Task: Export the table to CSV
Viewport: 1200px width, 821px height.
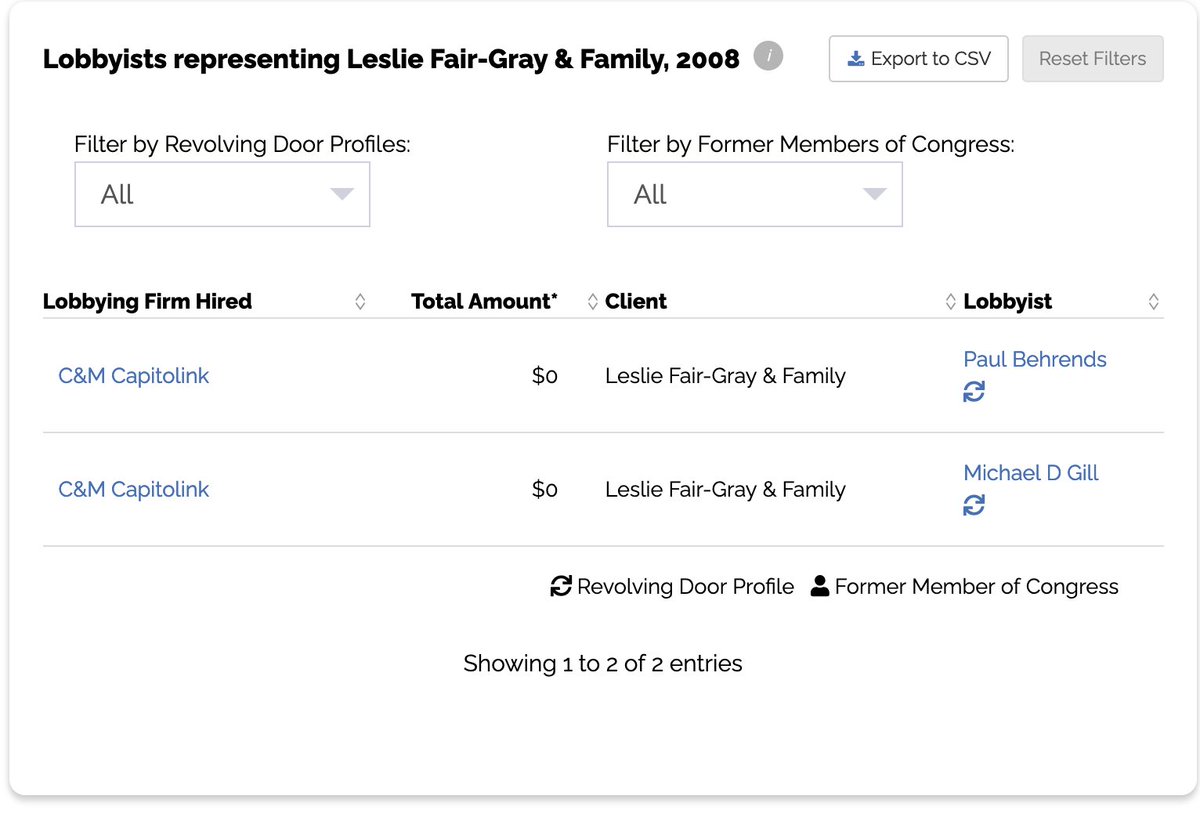Action: pyautogui.click(x=918, y=59)
